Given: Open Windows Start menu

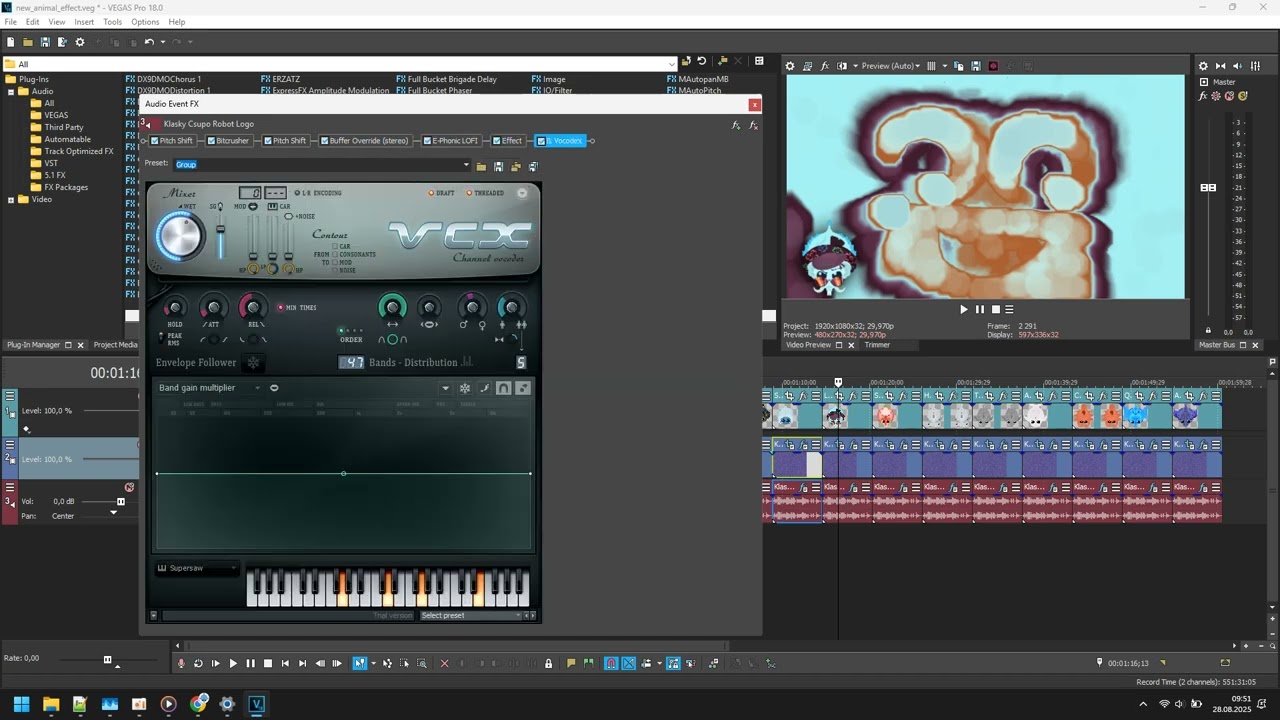Looking at the screenshot, I should (21, 704).
